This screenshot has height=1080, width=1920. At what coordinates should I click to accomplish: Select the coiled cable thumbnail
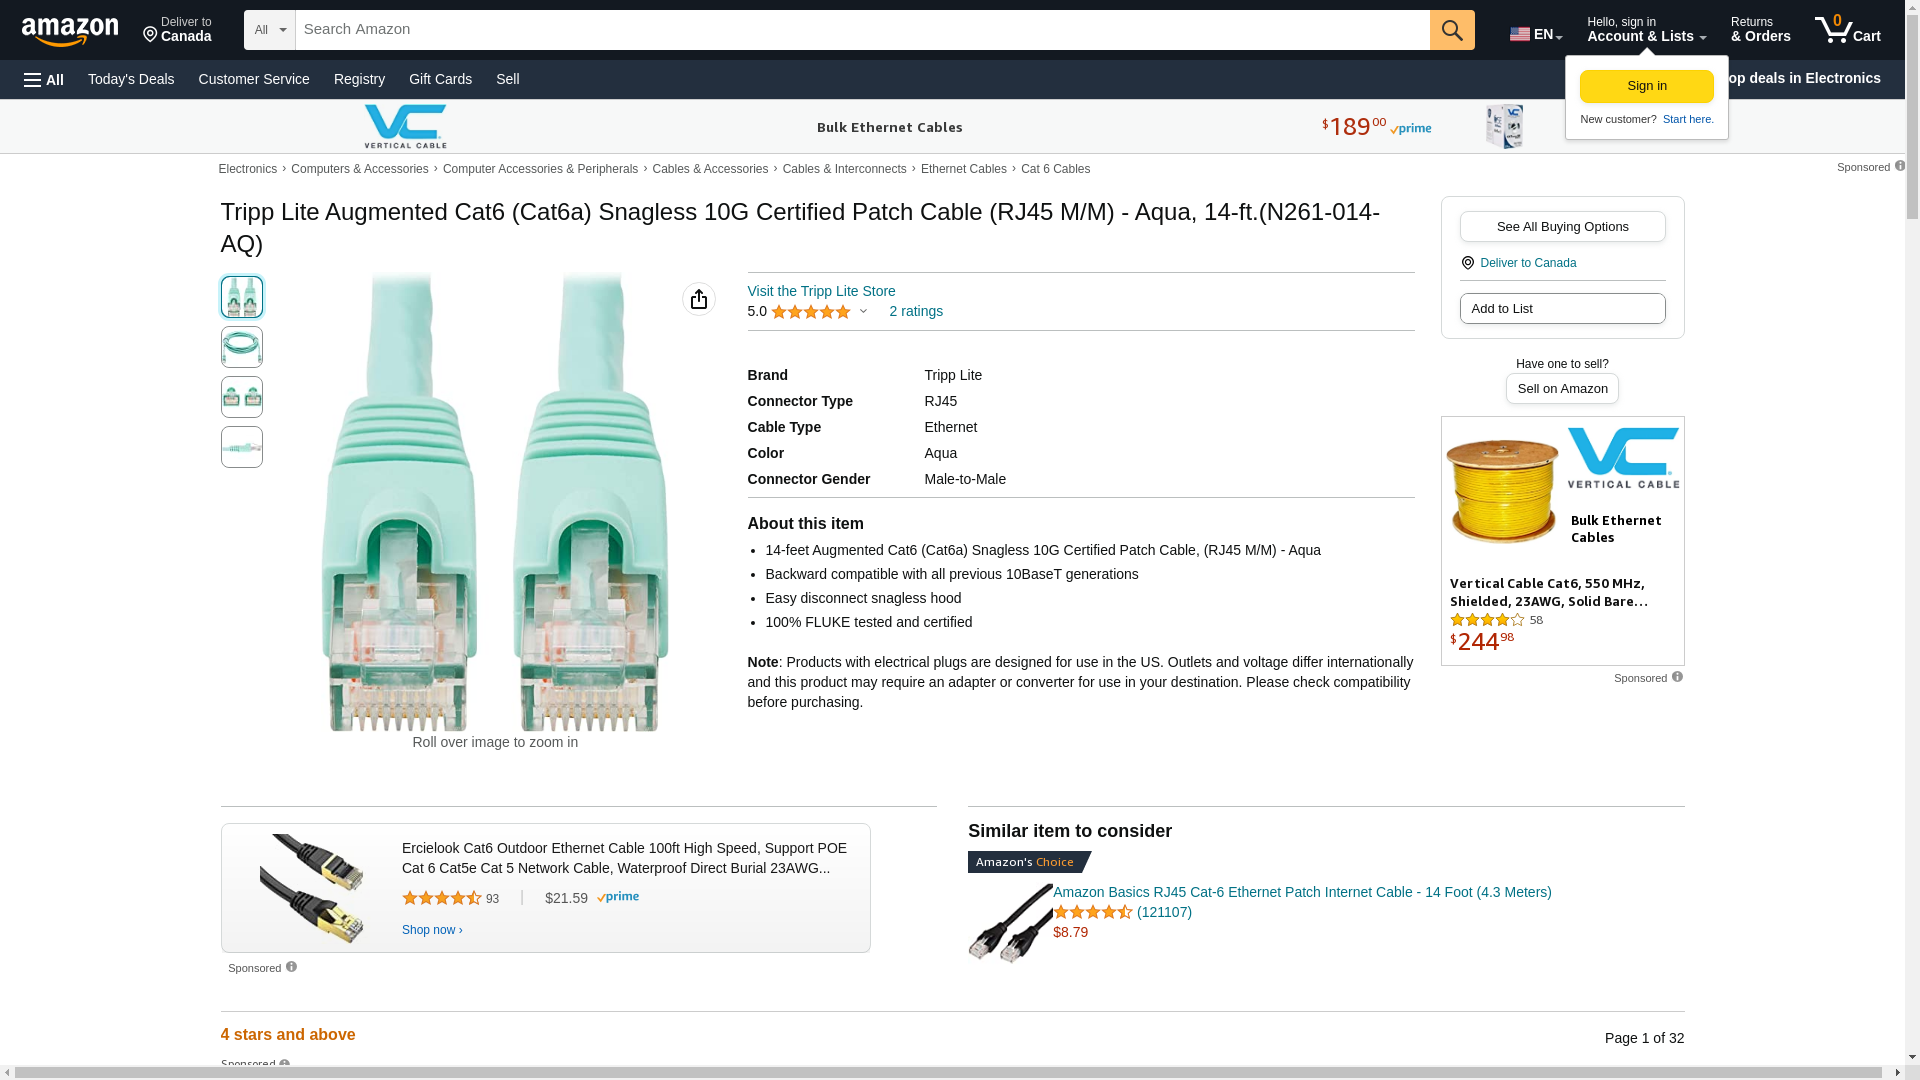point(242,347)
